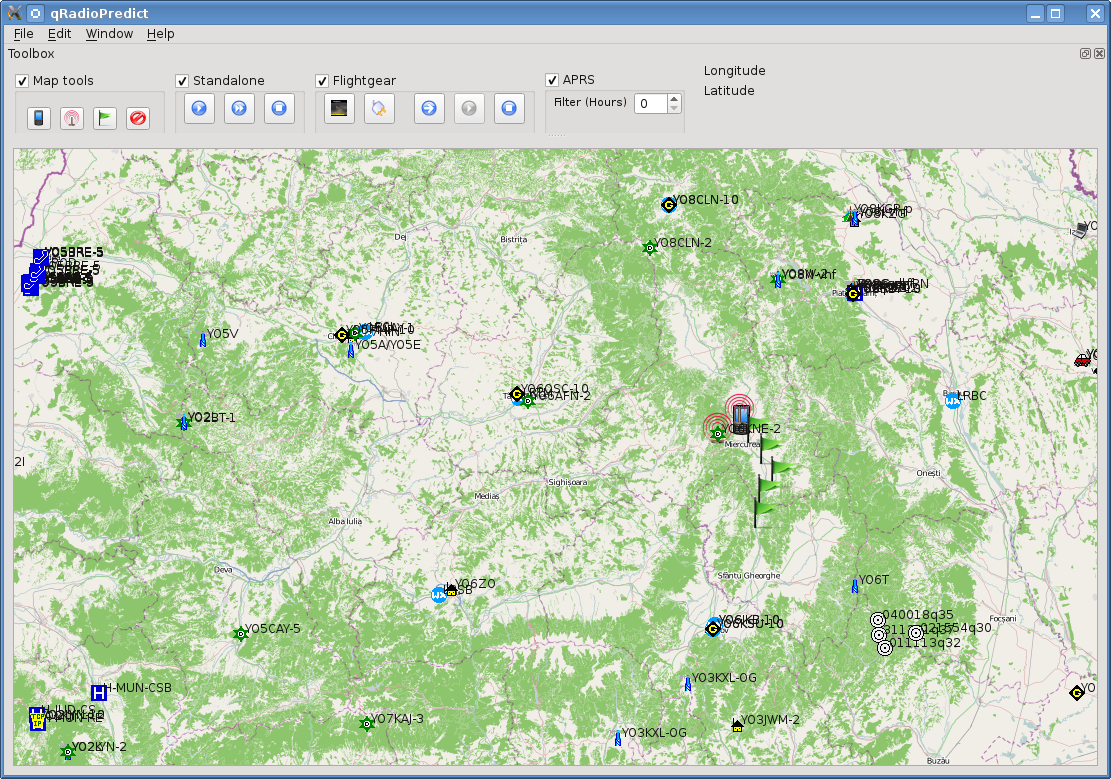Disable the APRS checkbox
The height and width of the screenshot is (779, 1111).
[x=552, y=80]
